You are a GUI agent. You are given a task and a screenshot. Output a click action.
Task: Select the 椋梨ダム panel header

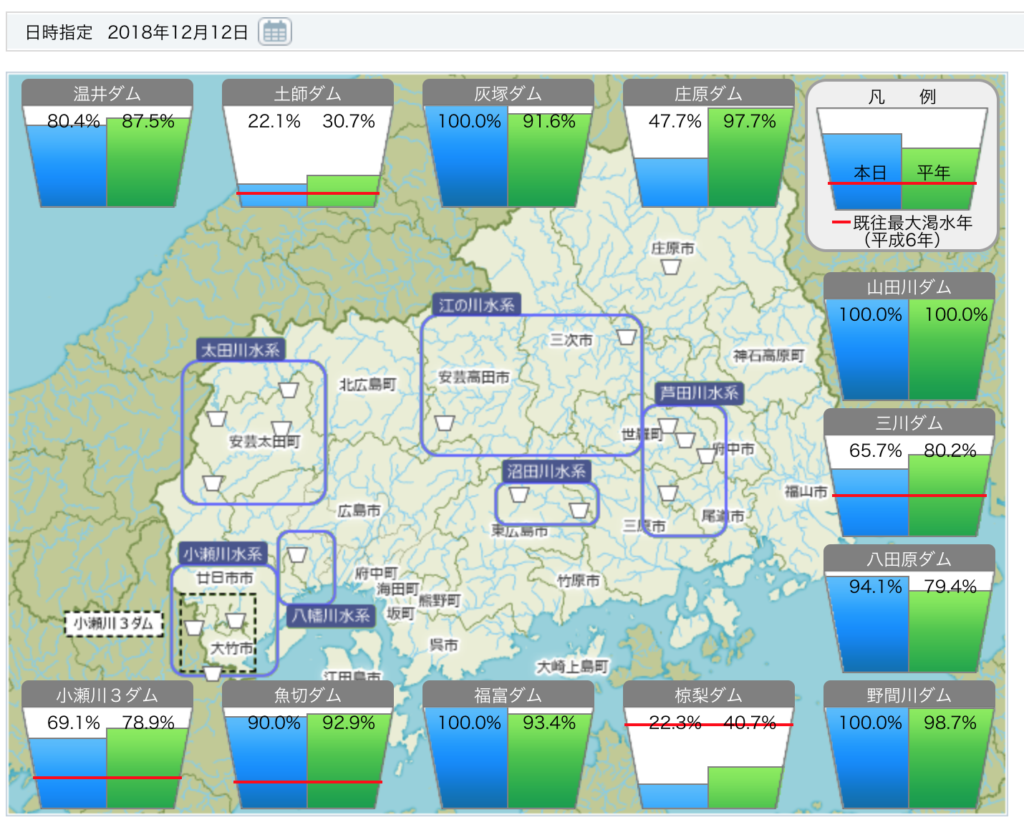pos(708,695)
